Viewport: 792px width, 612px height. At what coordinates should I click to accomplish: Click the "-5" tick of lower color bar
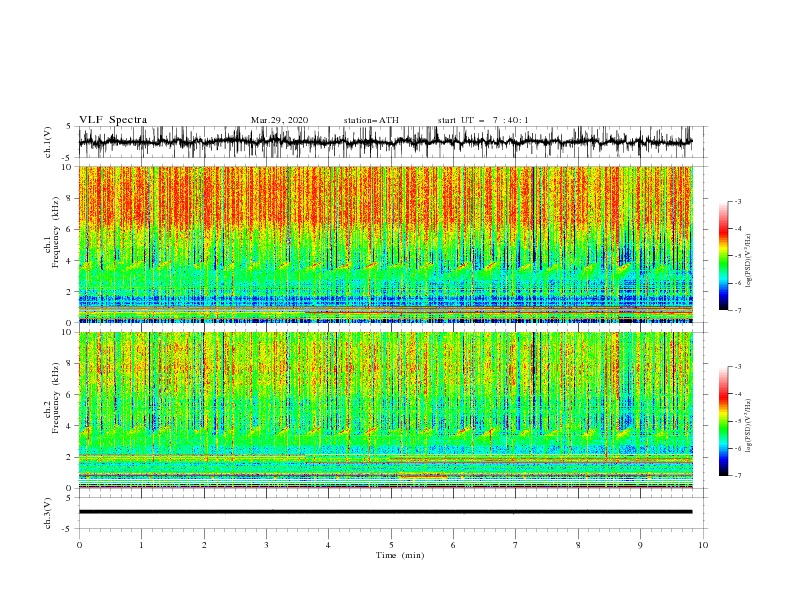tap(738, 421)
